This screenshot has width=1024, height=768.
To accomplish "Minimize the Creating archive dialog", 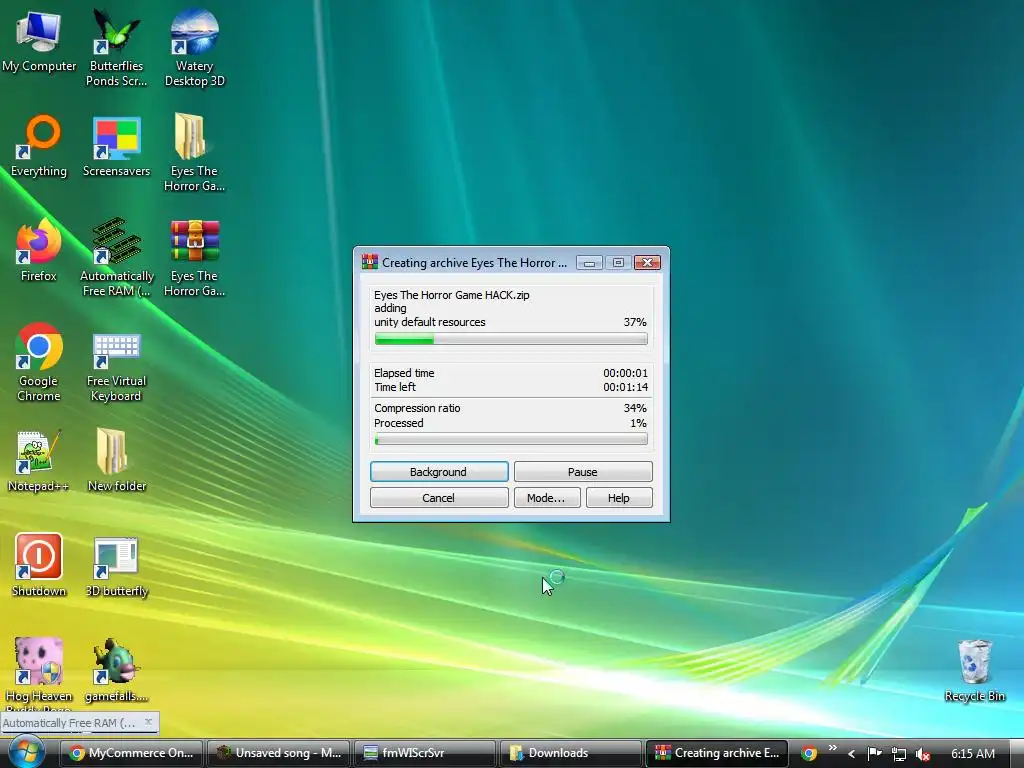I will pos(589,263).
